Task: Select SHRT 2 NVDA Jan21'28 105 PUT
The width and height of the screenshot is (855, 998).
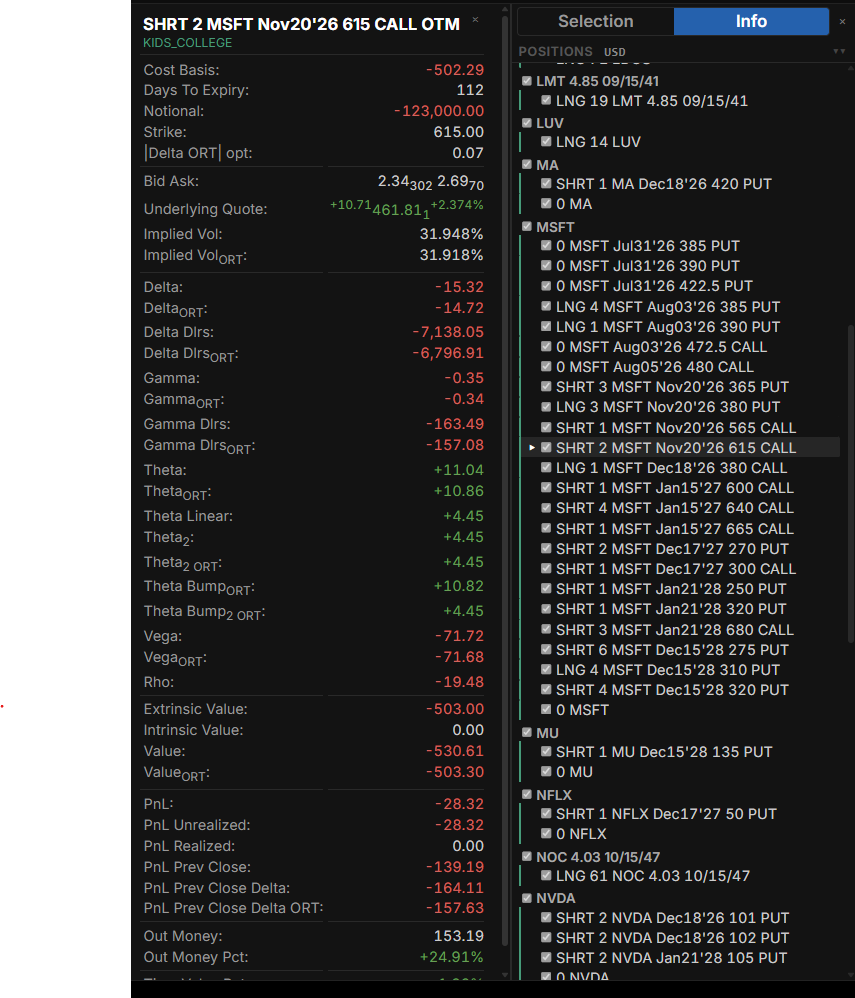Action: pyautogui.click(x=672, y=958)
